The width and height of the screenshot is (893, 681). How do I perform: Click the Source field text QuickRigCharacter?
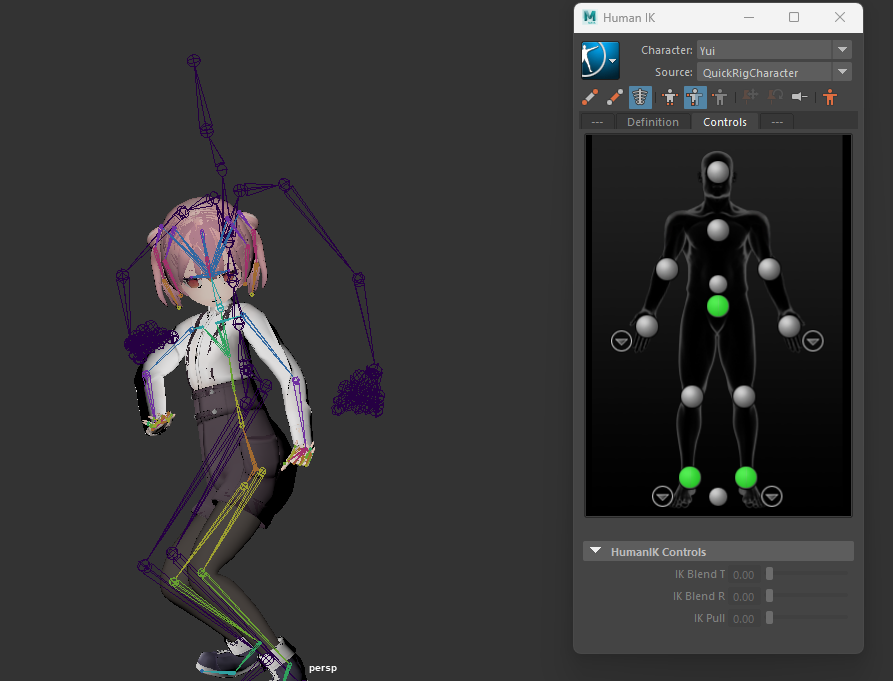[x=750, y=73]
